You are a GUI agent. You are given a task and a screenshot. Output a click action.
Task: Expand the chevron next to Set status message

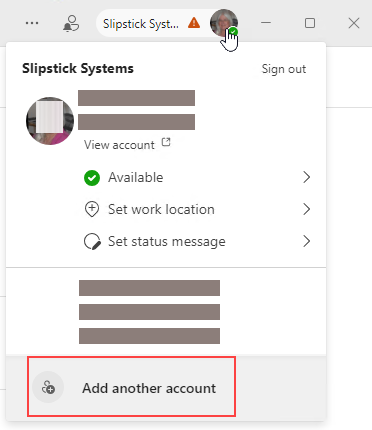(x=307, y=241)
